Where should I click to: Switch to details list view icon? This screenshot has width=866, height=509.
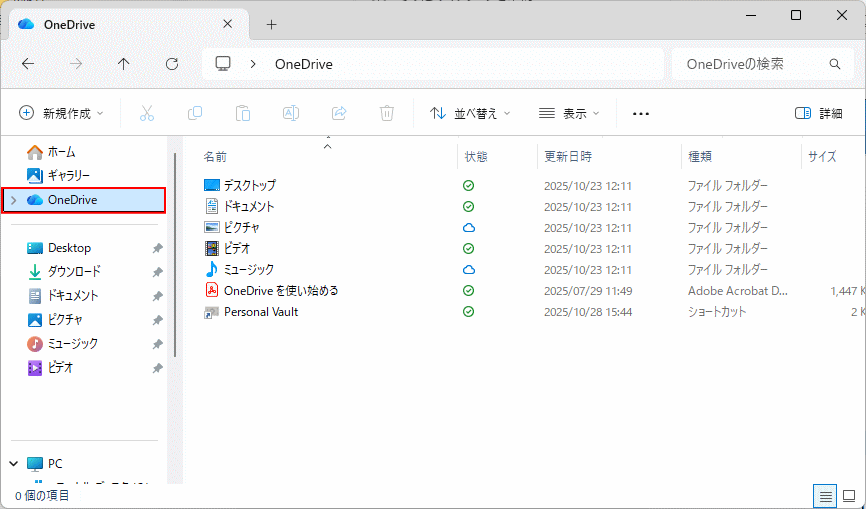pyautogui.click(x=825, y=497)
